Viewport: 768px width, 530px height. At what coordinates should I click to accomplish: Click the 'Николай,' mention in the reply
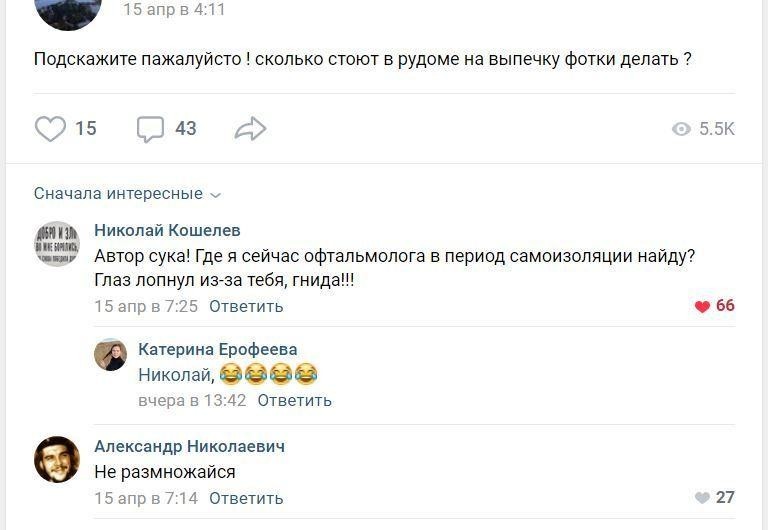click(x=176, y=375)
